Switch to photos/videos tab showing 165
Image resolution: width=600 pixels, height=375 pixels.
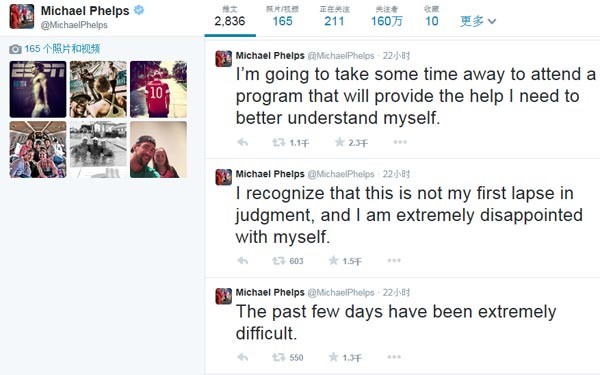coord(282,17)
